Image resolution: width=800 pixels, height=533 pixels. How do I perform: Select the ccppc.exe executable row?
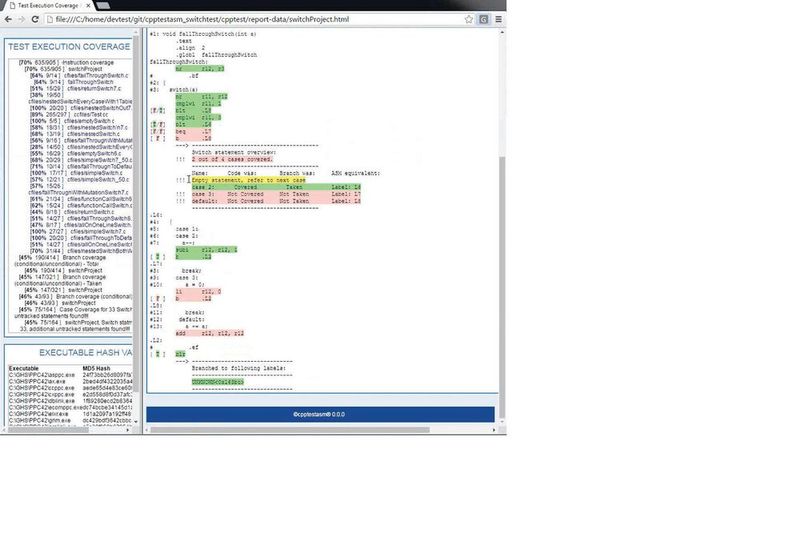click(70, 388)
